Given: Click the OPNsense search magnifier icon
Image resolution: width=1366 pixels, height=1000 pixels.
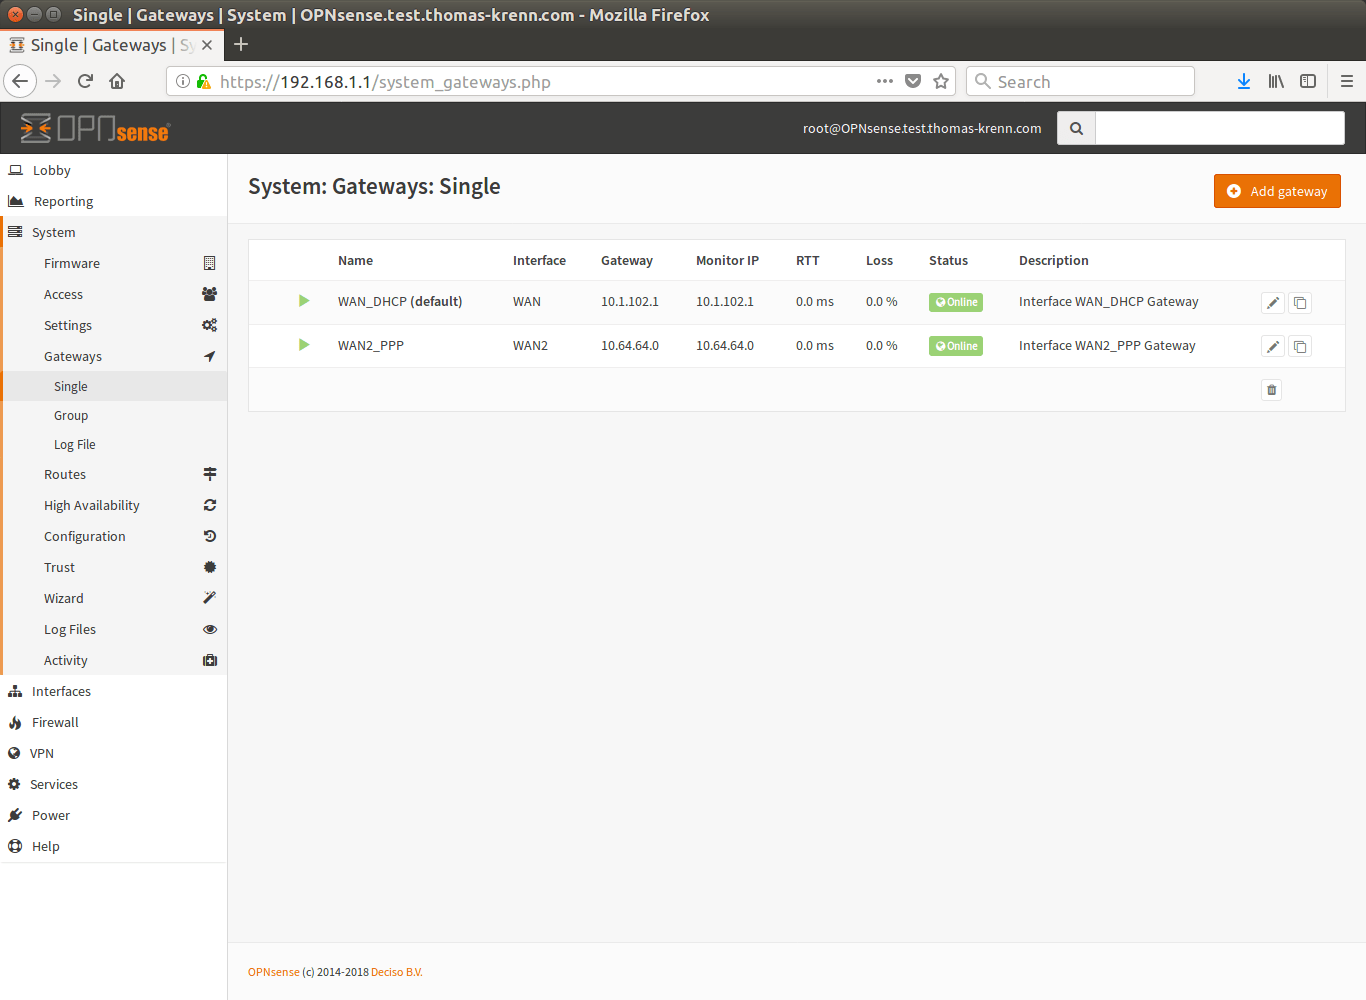Looking at the screenshot, I should (1076, 128).
